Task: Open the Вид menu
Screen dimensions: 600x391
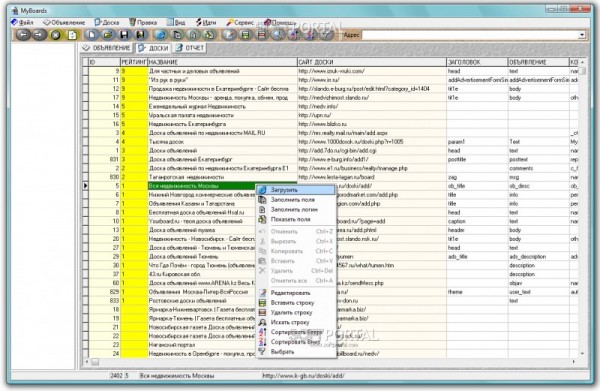Action: point(176,23)
